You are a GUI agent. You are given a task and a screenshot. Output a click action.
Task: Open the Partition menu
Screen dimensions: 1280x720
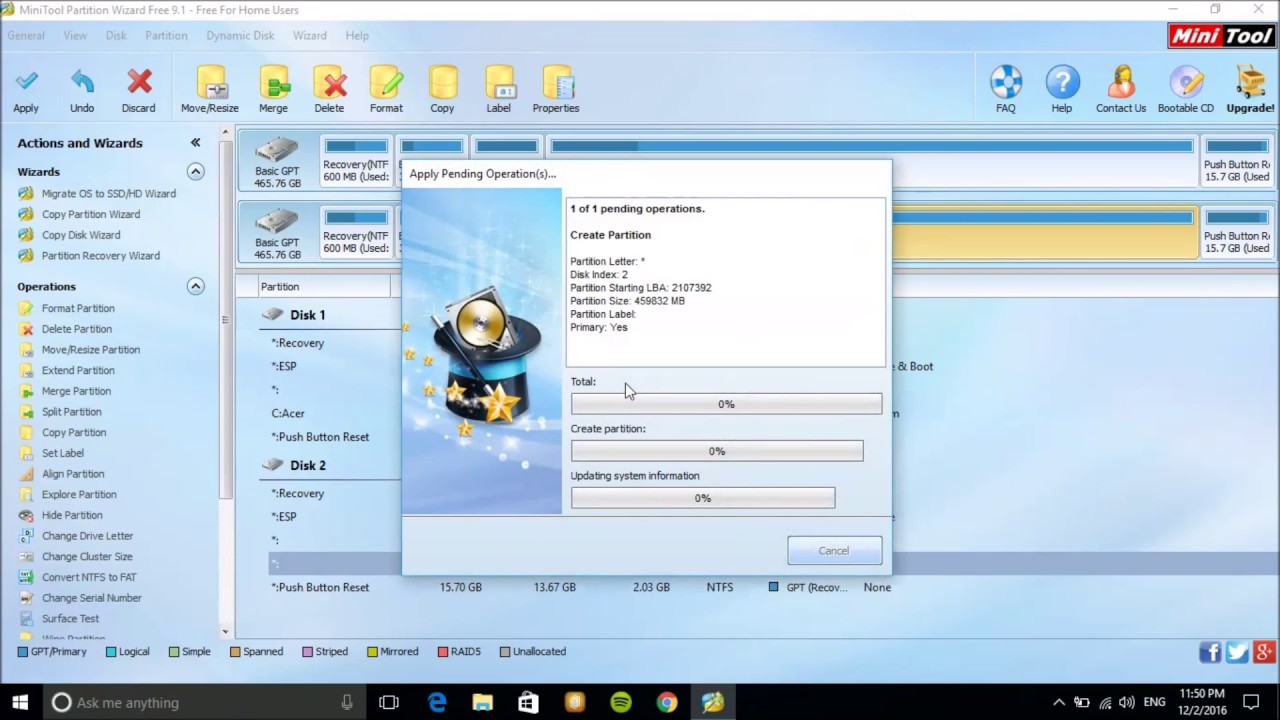pyautogui.click(x=166, y=35)
